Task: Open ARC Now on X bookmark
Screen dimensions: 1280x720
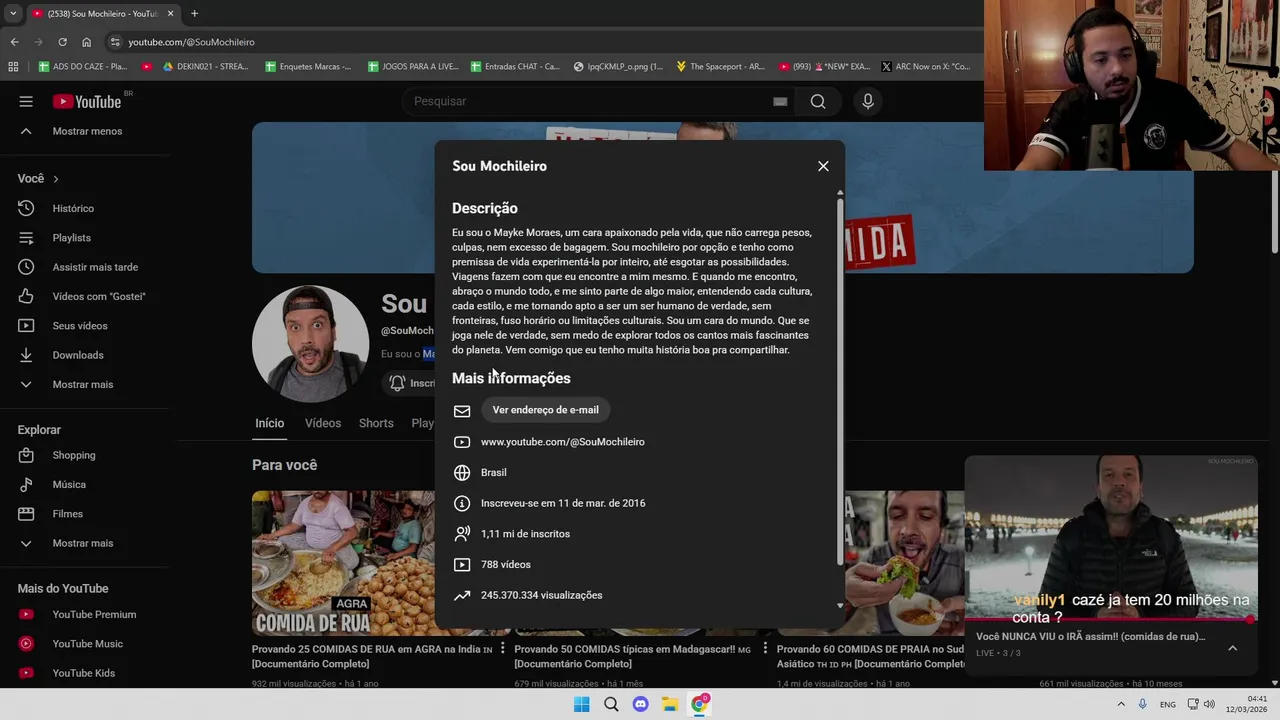Action: 925,67
